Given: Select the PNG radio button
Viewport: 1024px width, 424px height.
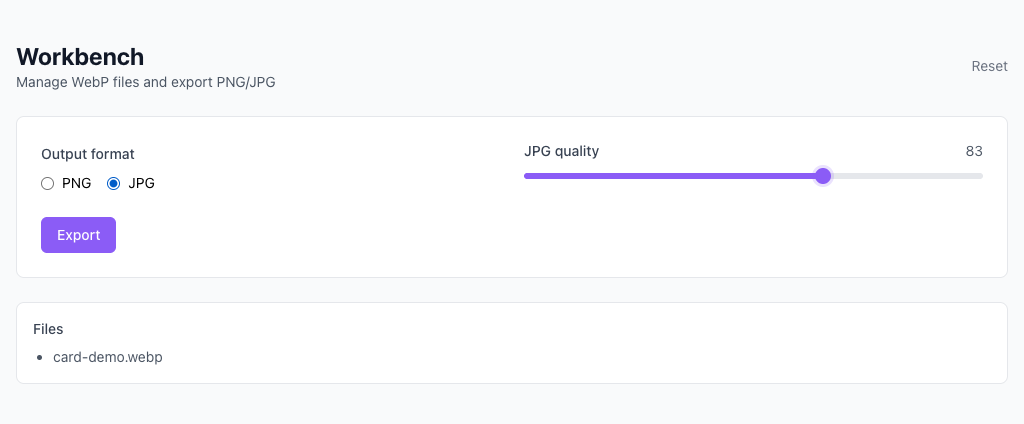Looking at the screenshot, I should click(x=47, y=183).
